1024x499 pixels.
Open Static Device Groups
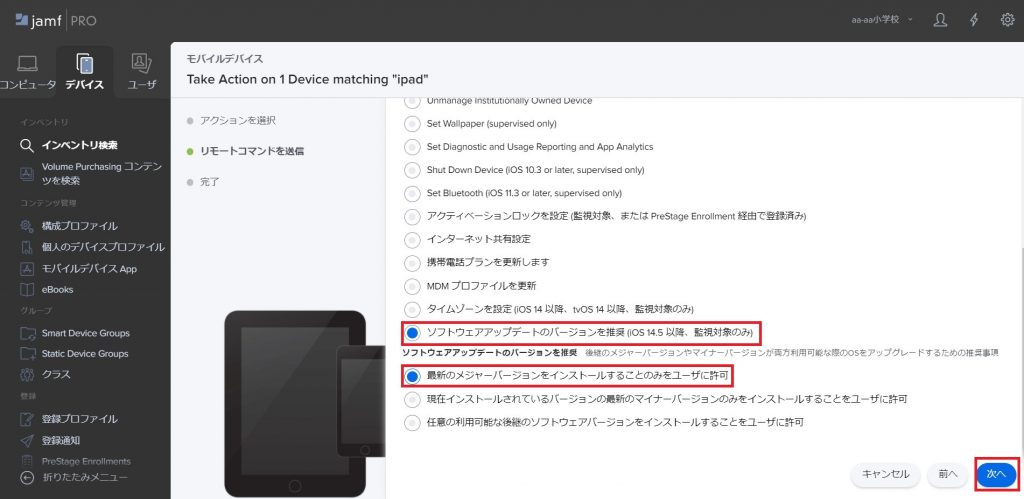(x=85, y=353)
